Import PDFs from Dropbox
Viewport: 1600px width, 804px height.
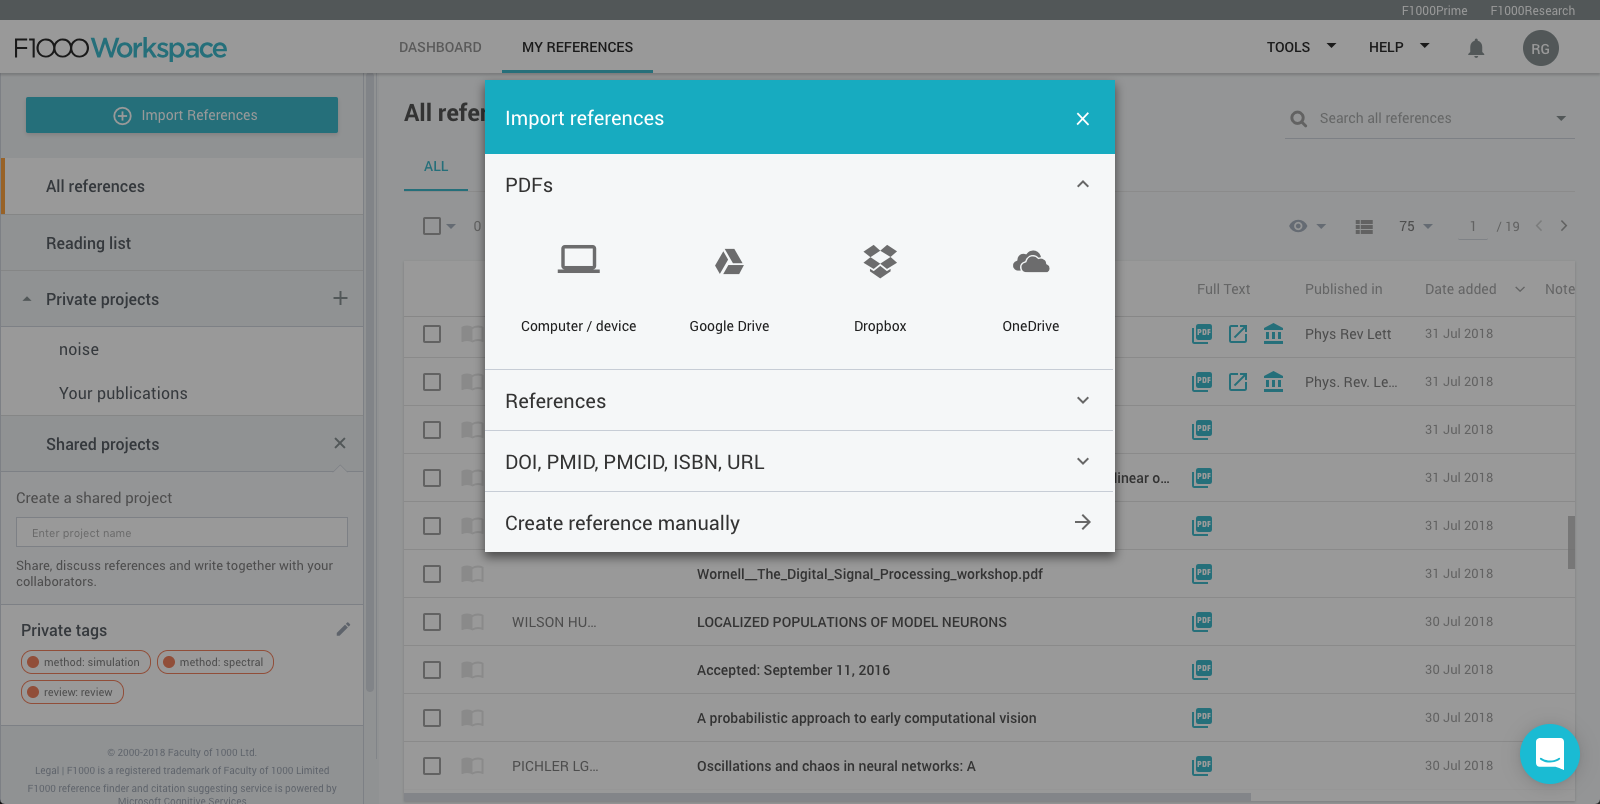point(880,288)
